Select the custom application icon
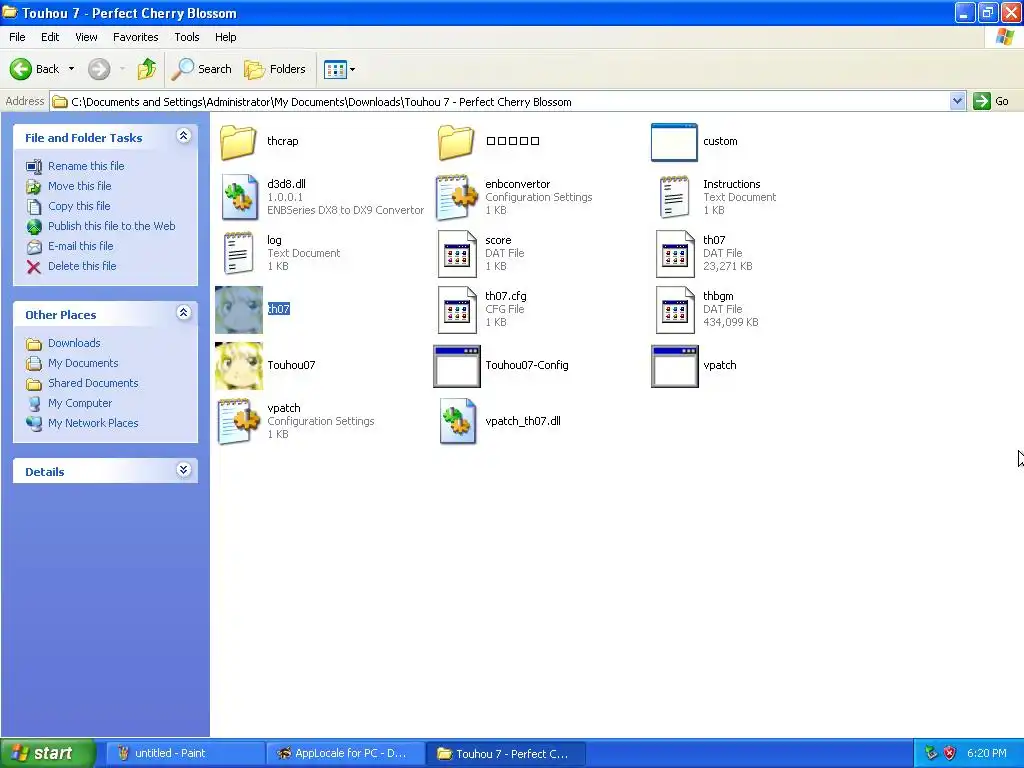 pos(674,142)
